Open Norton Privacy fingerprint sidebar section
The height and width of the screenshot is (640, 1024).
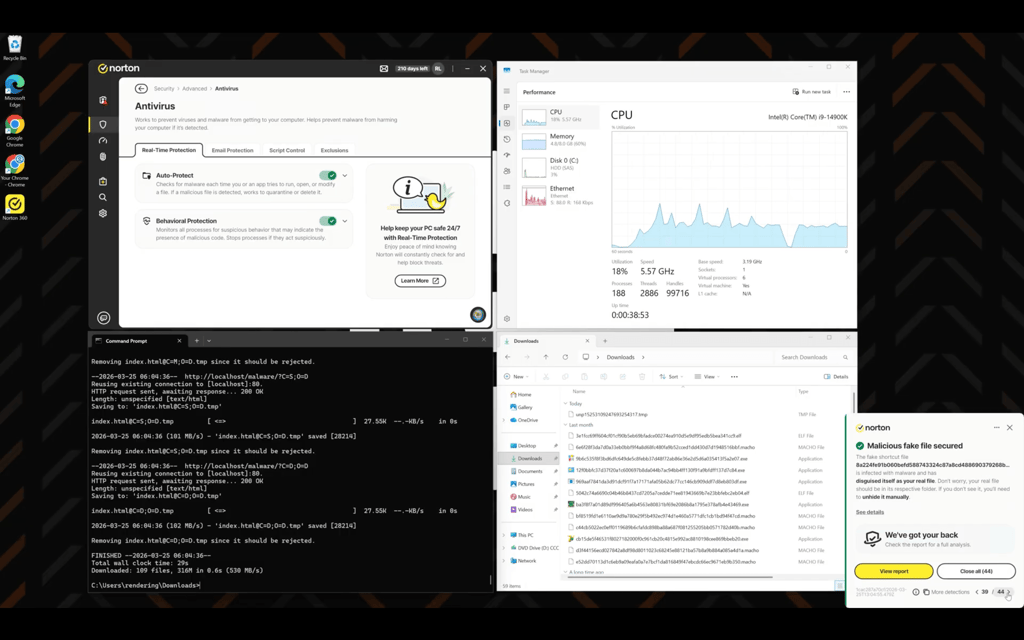click(103, 157)
